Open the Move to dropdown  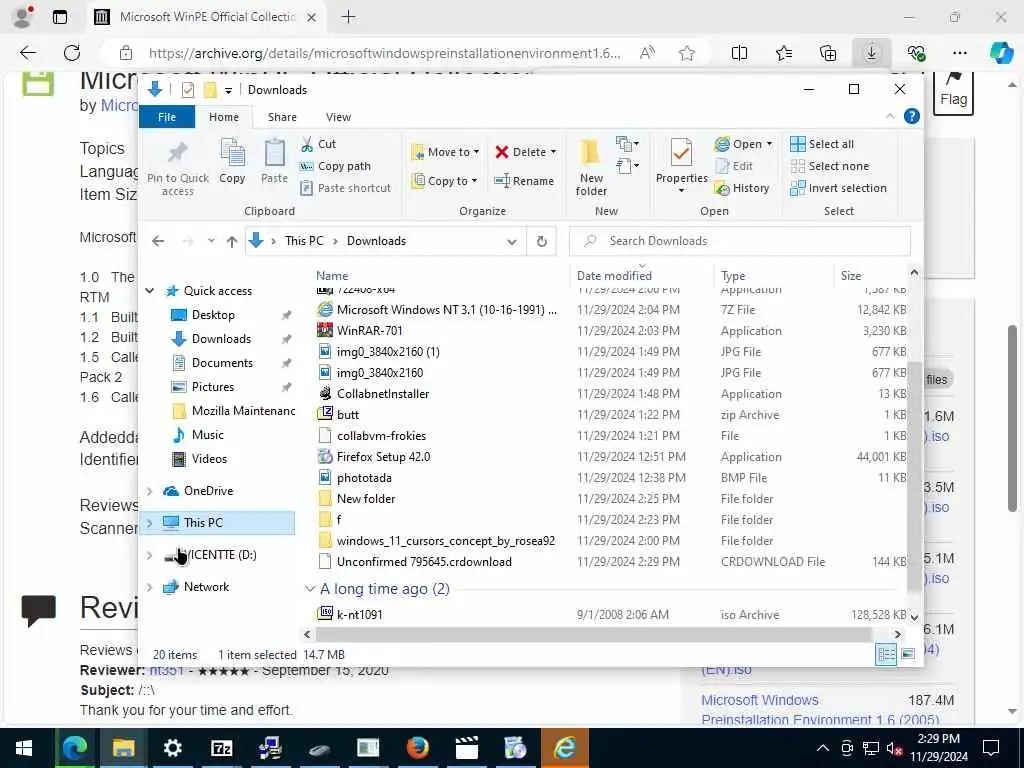[445, 152]
